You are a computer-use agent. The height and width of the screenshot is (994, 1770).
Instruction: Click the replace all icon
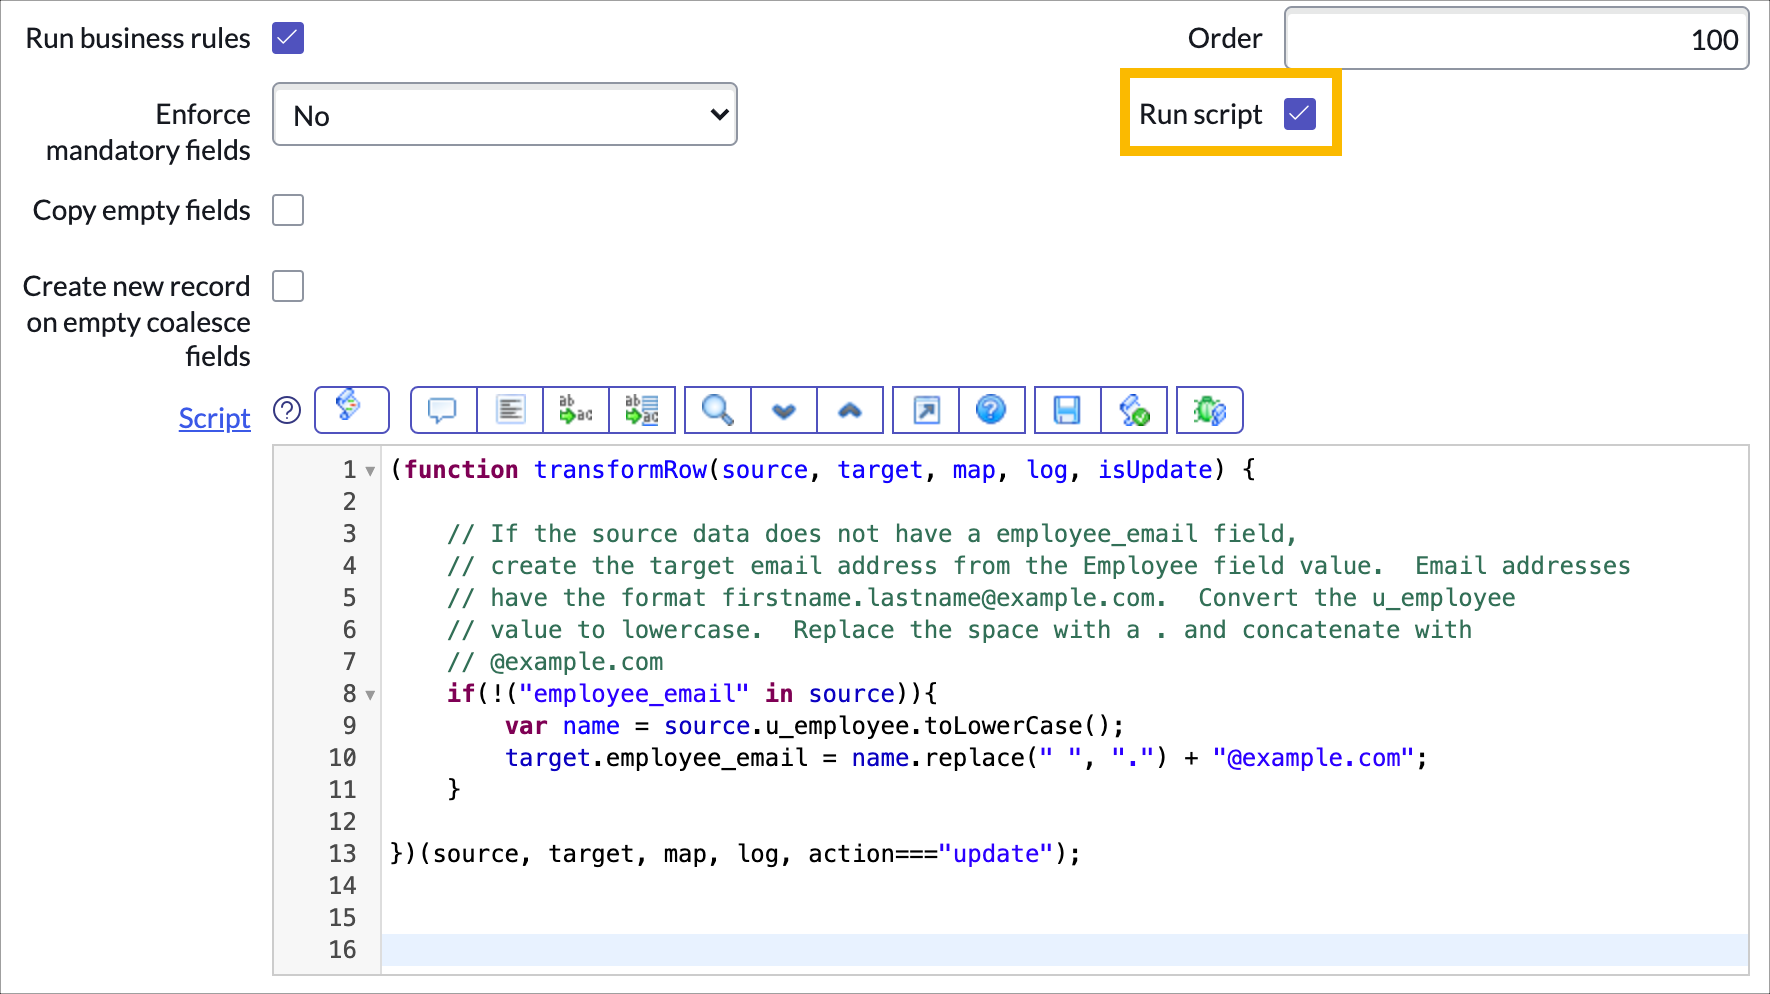coord(642,410)
